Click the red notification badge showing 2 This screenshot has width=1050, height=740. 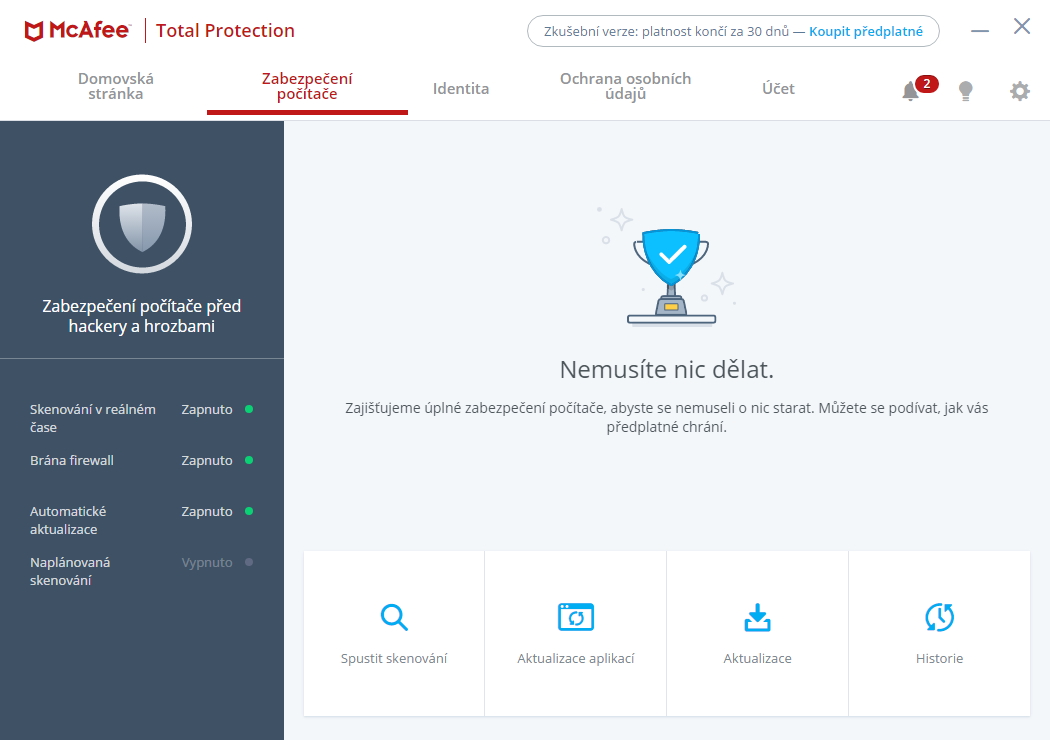(x=927, y=84)
